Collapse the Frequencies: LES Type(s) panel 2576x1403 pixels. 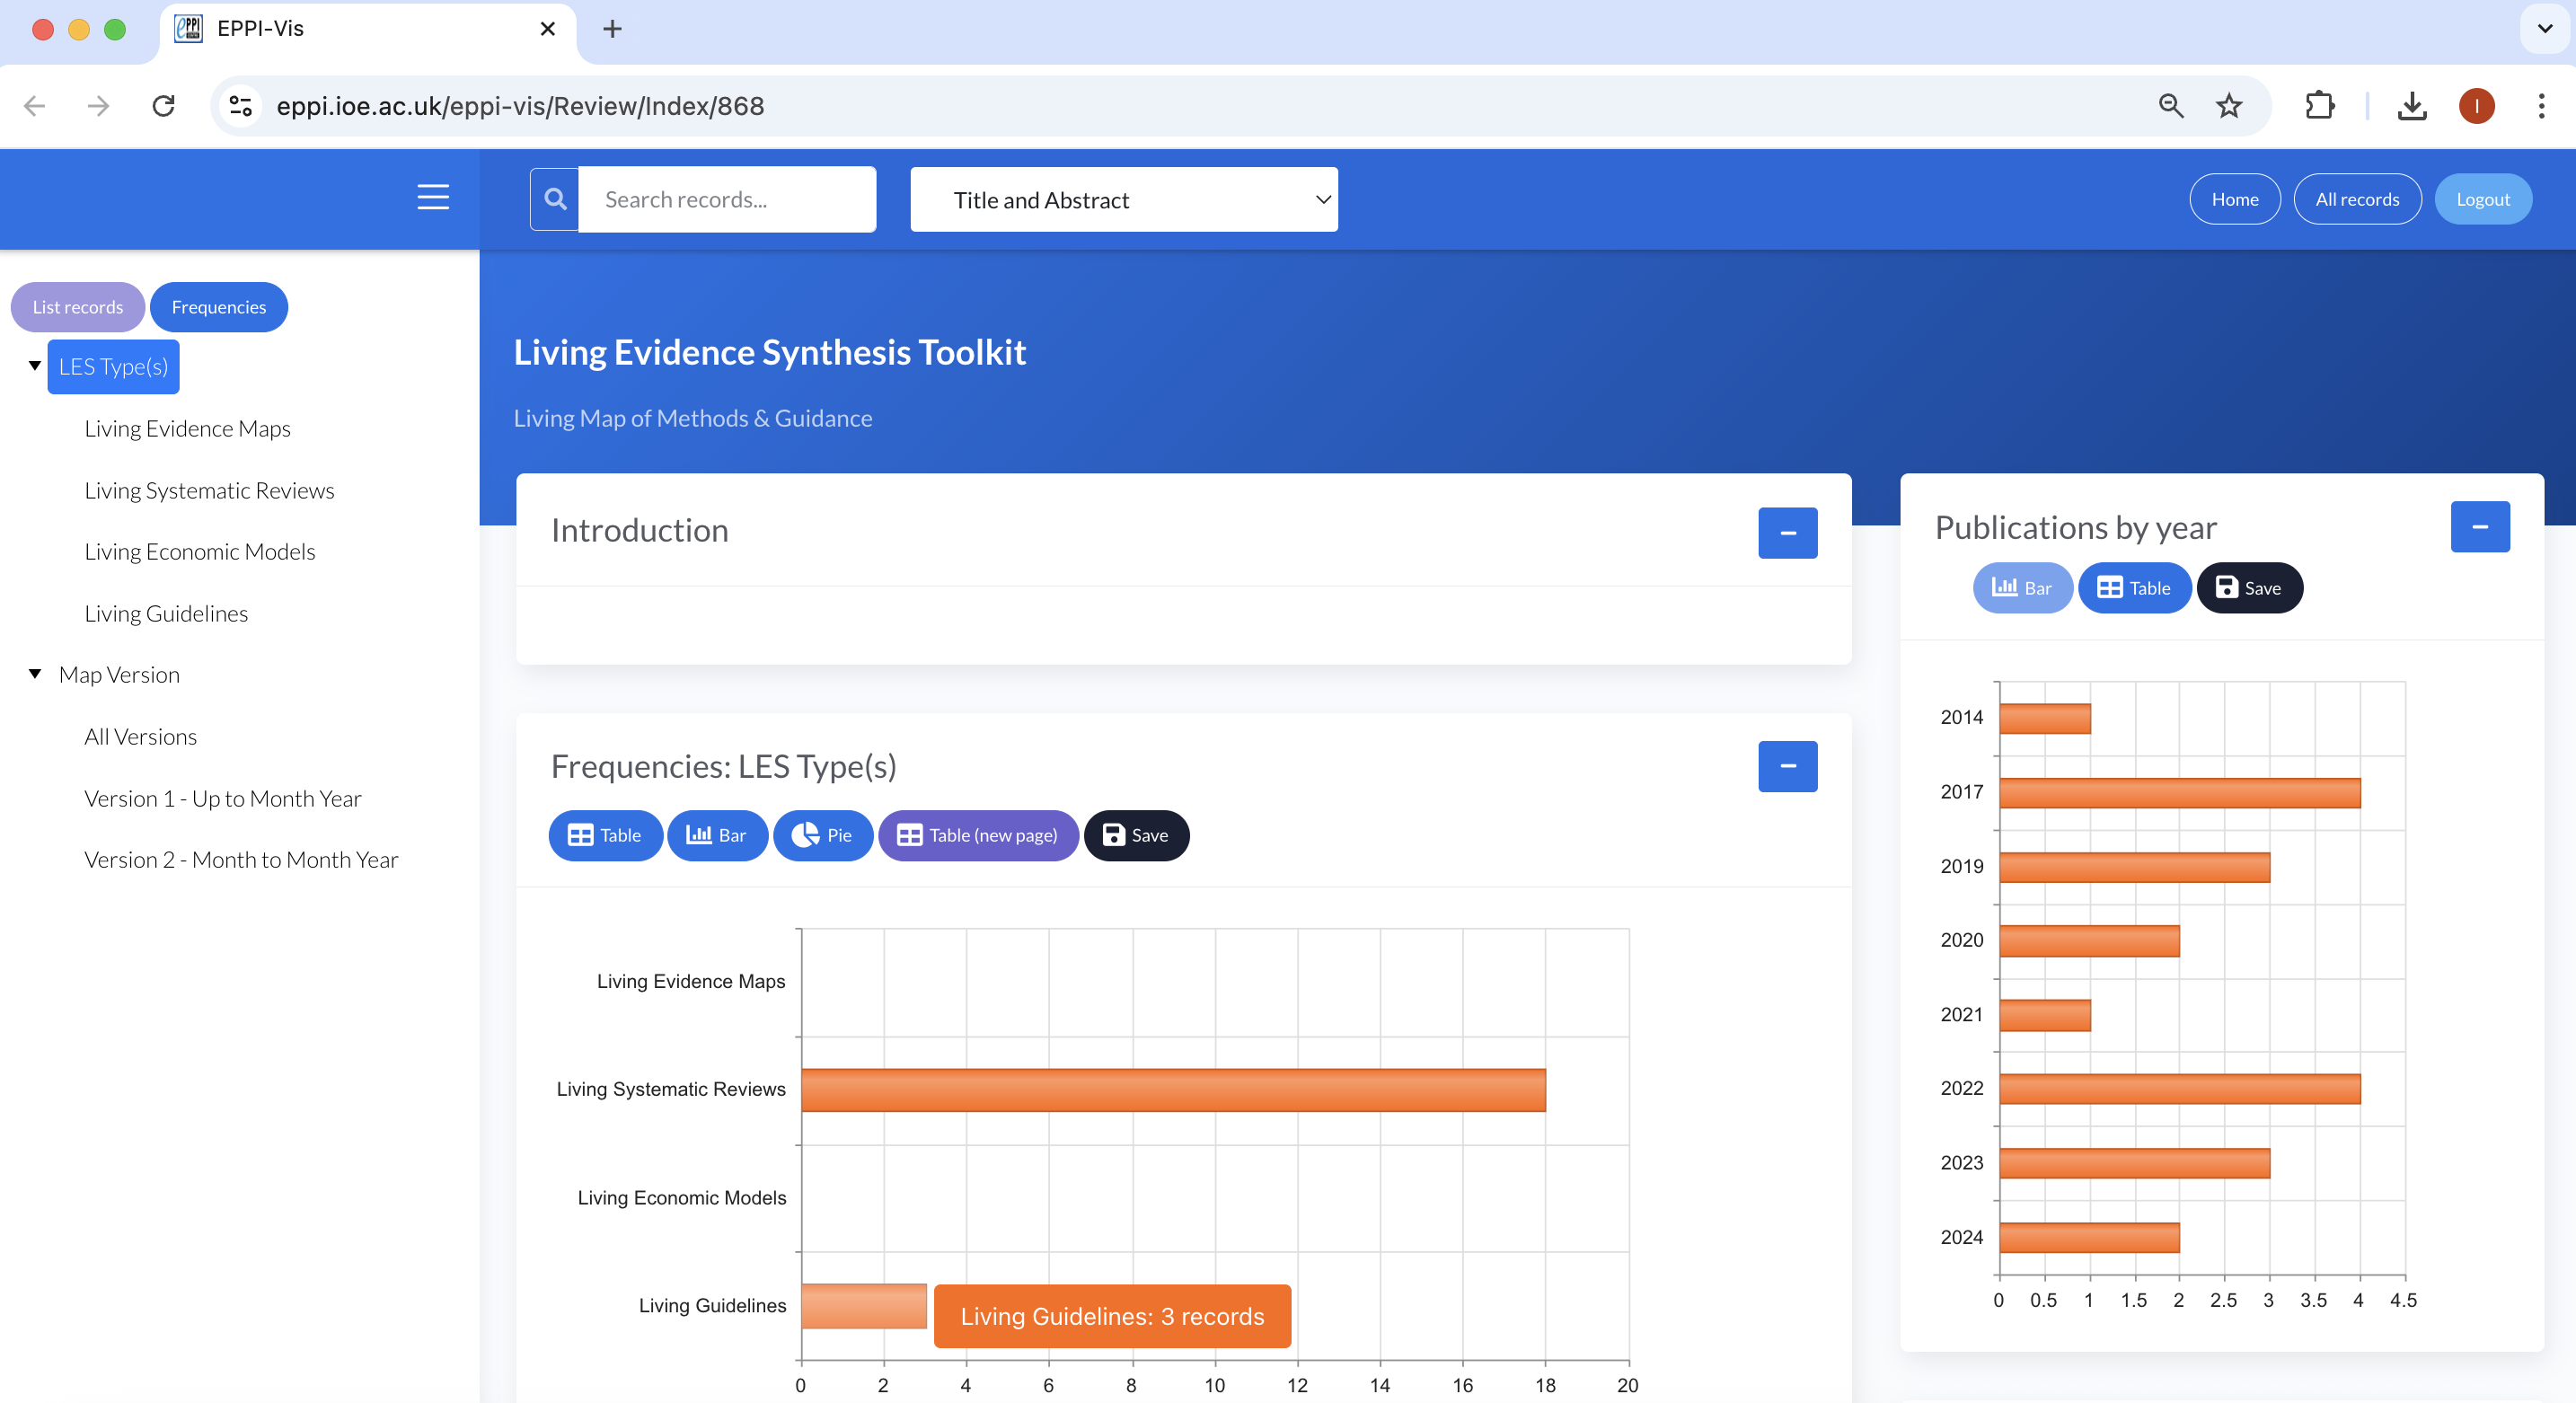click(1787, 766)
